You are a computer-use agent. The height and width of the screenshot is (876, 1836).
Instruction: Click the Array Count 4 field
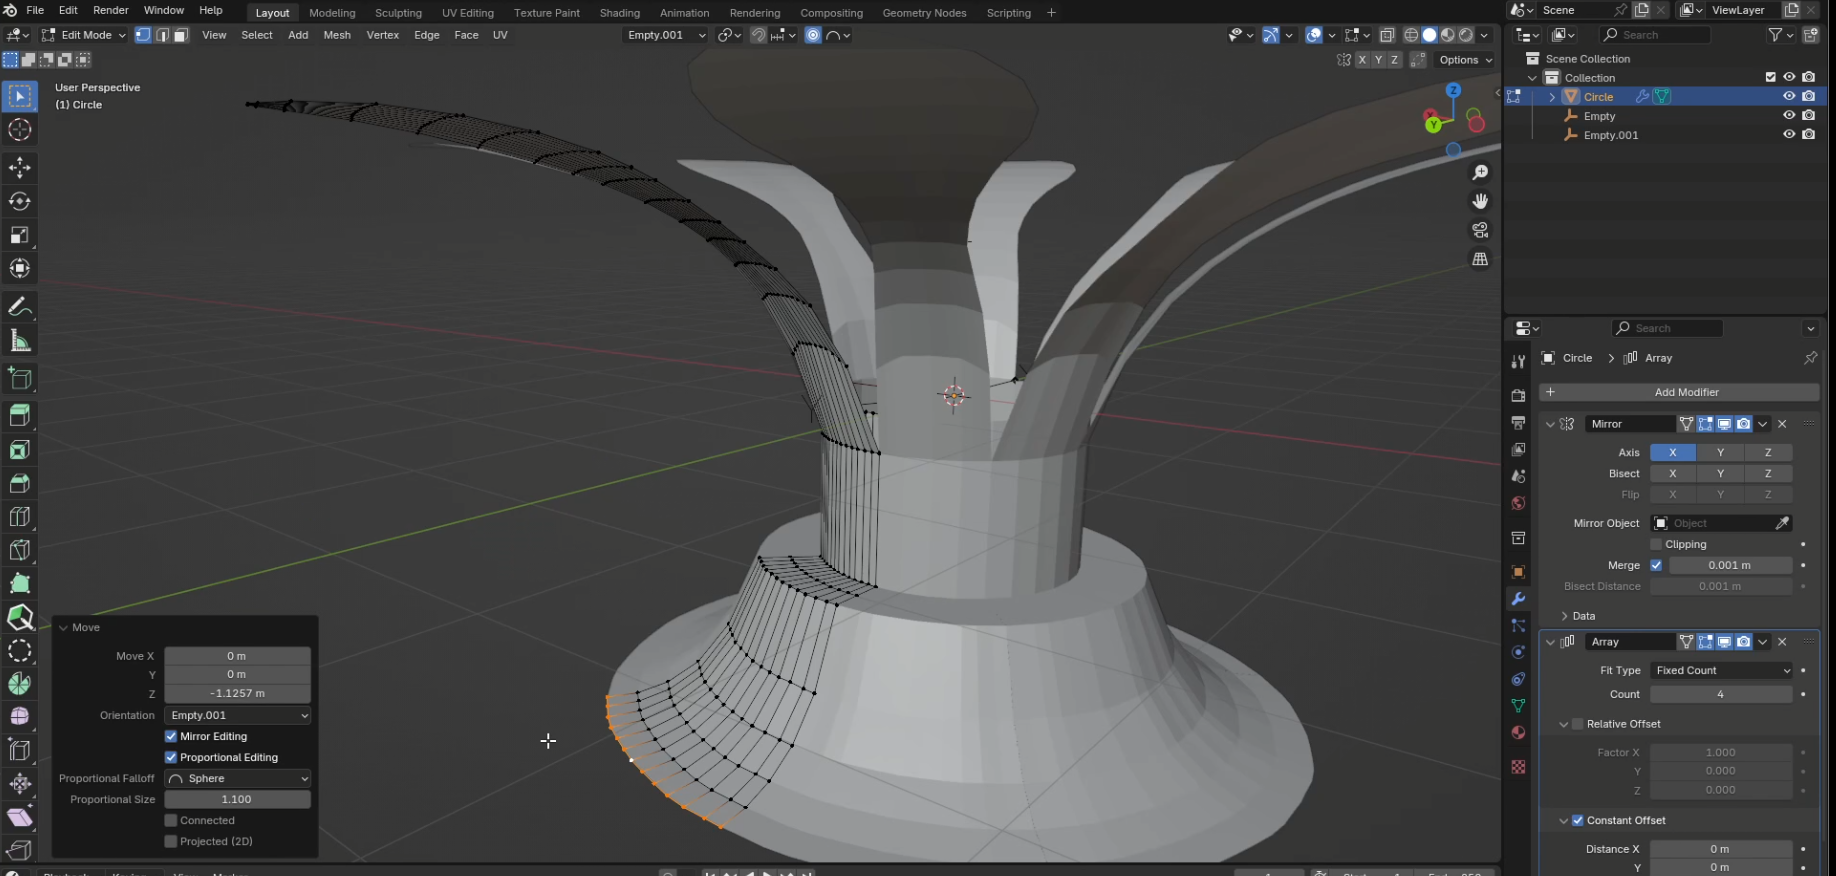pyautogui.click(x=1721, y=694)
